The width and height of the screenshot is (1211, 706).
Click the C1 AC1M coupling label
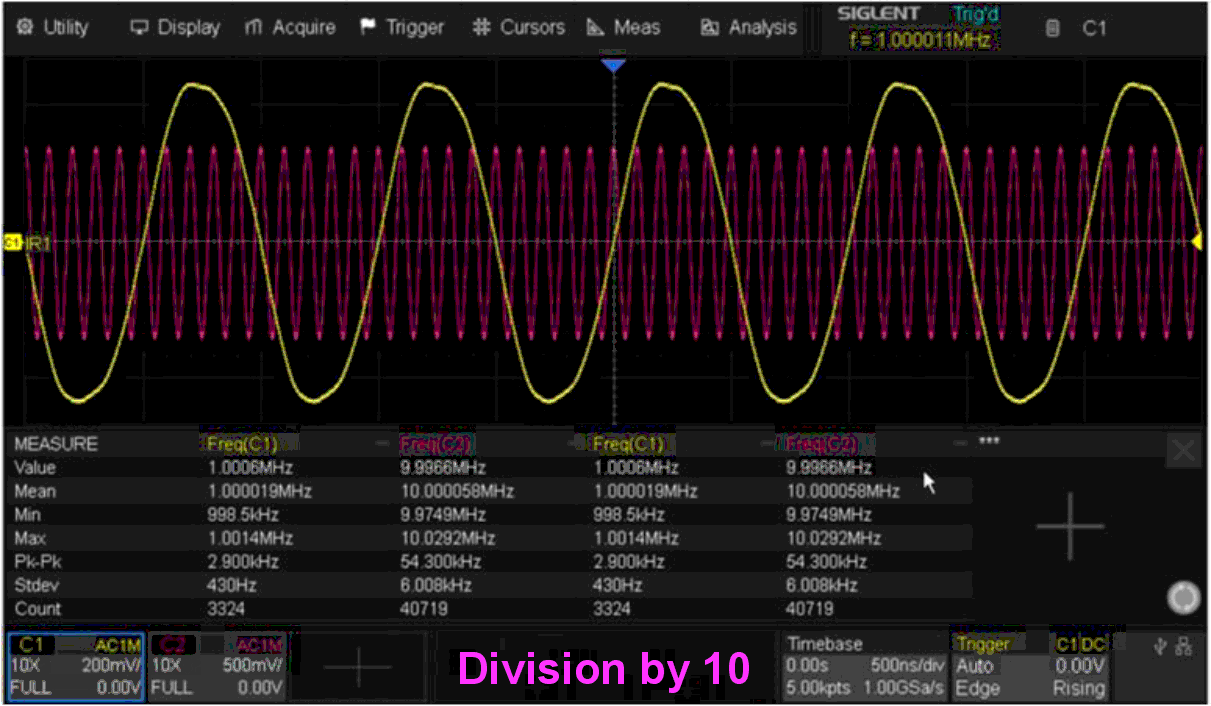pyautogui.click(x=118, y=645)
